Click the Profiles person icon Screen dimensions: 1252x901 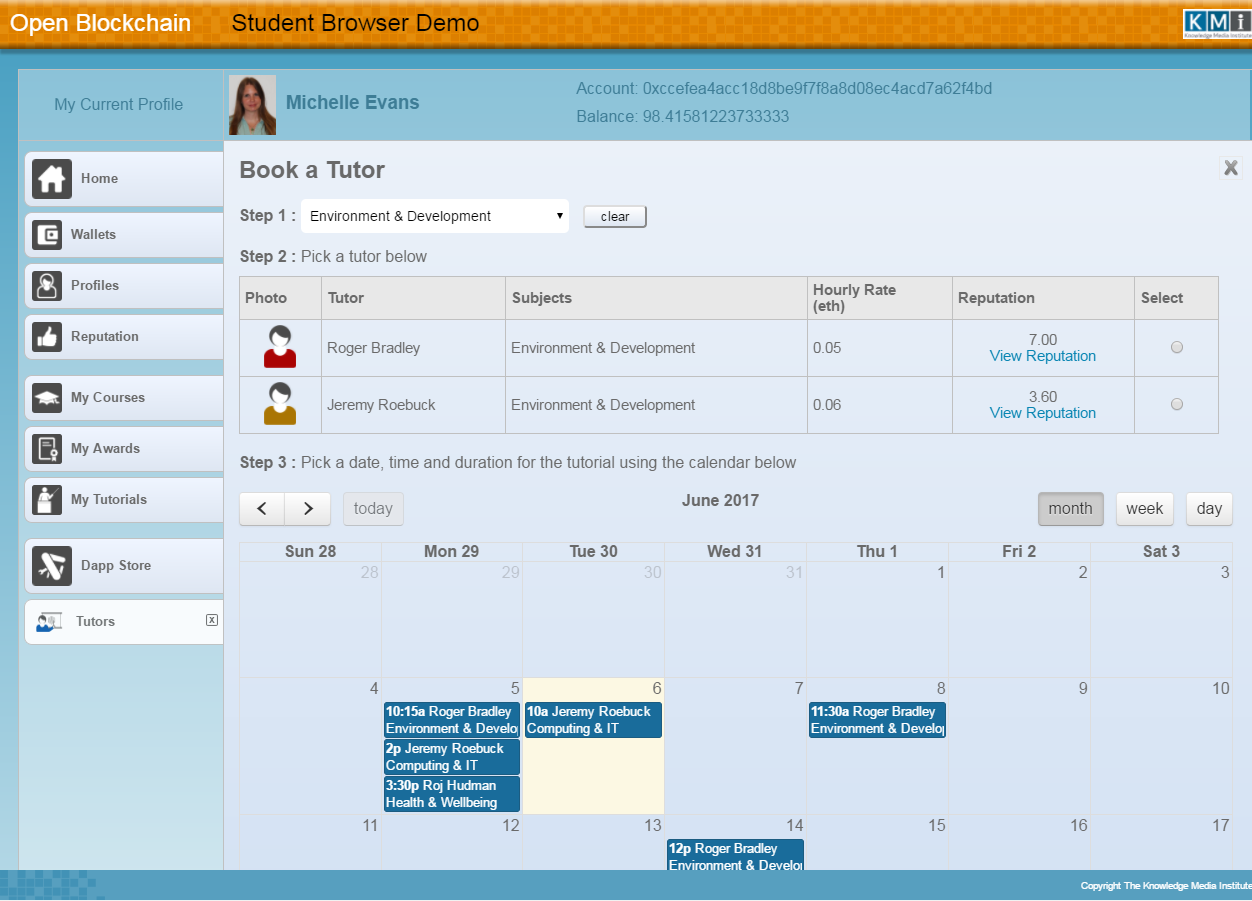46,286
